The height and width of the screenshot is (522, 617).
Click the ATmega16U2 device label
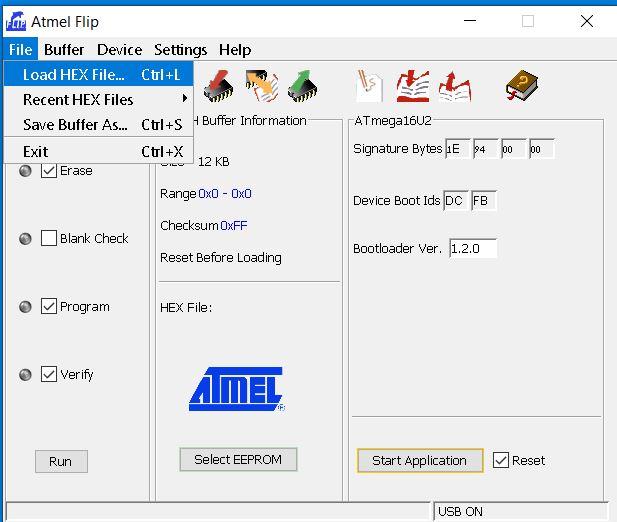393,120
